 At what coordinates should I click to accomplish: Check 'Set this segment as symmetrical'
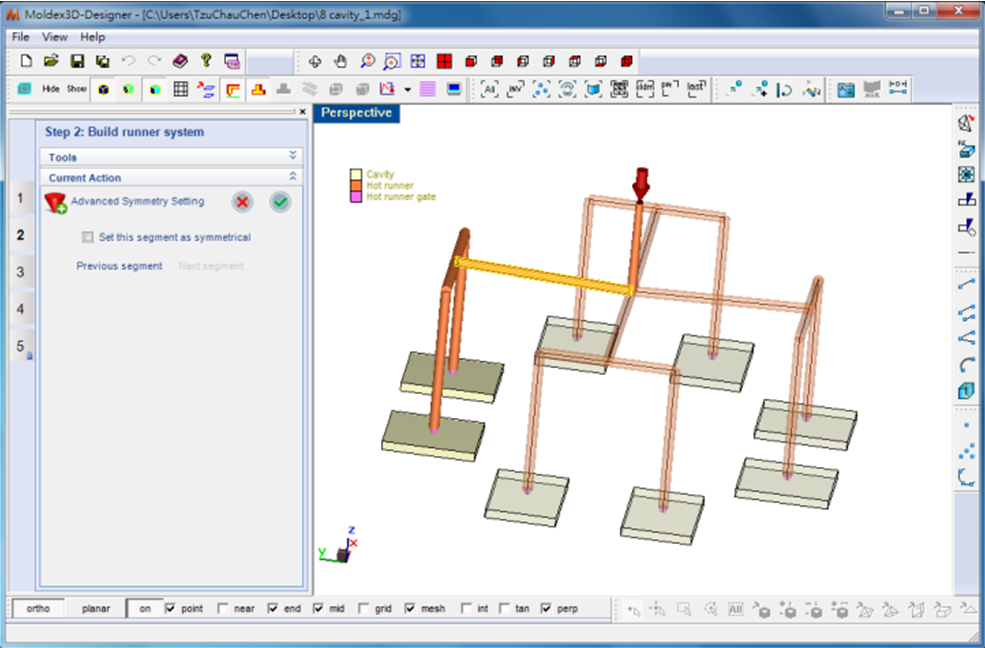88,237
